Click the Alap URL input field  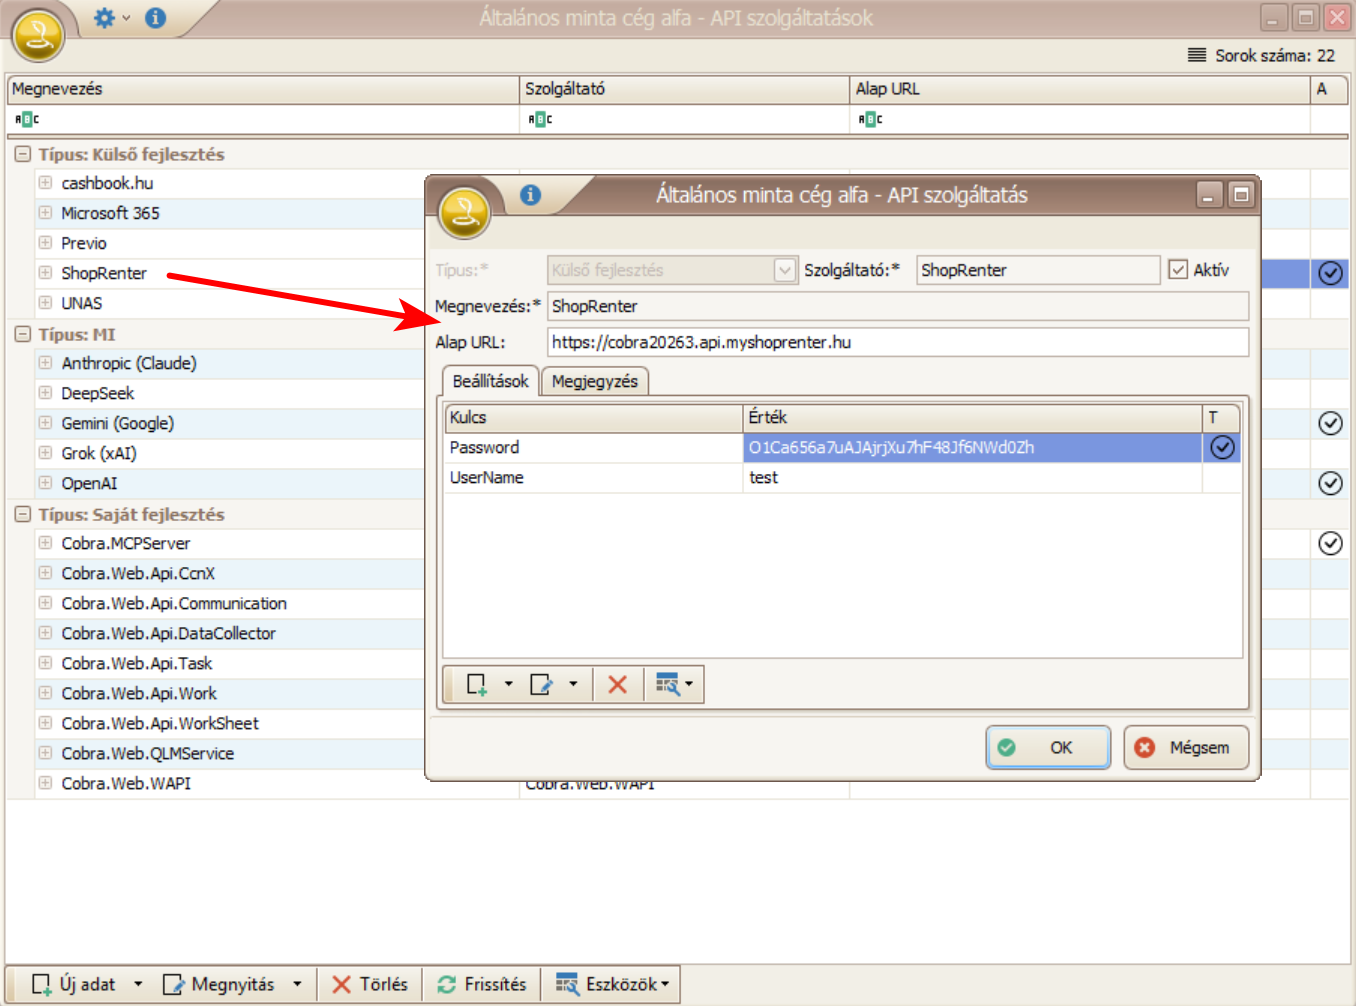click(898, 342)
